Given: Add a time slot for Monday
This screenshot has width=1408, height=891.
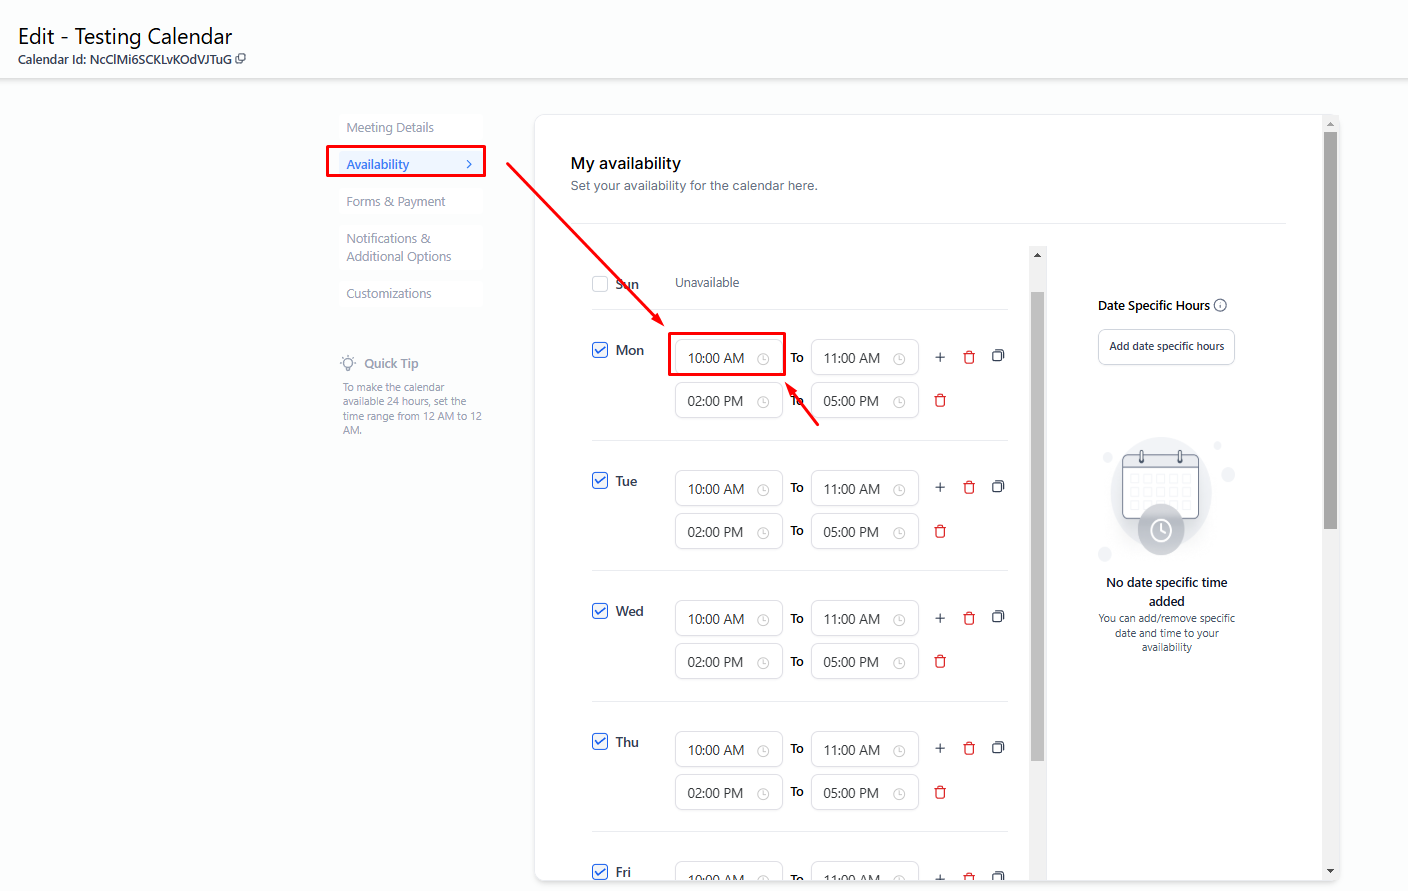Looking at the screenshot, I should click(940, 357).
